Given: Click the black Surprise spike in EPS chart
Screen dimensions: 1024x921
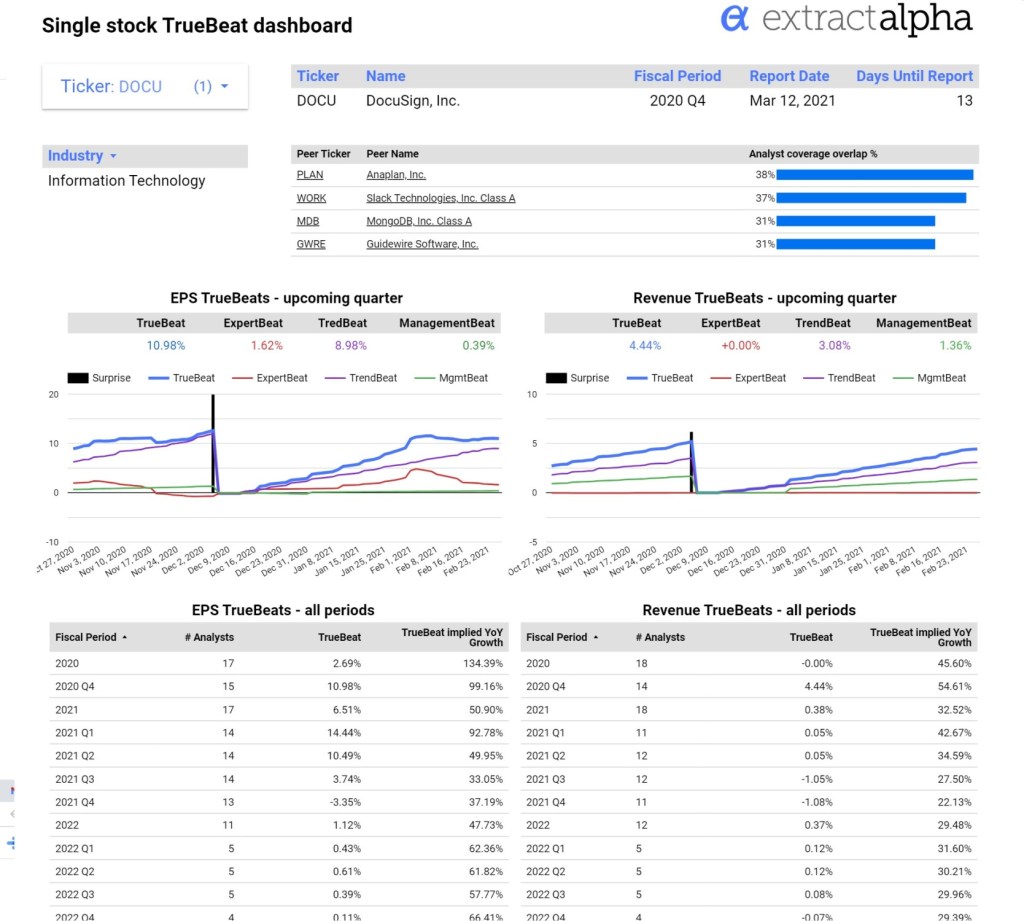Looking at the screenshot, I should [x=213, y=443].
